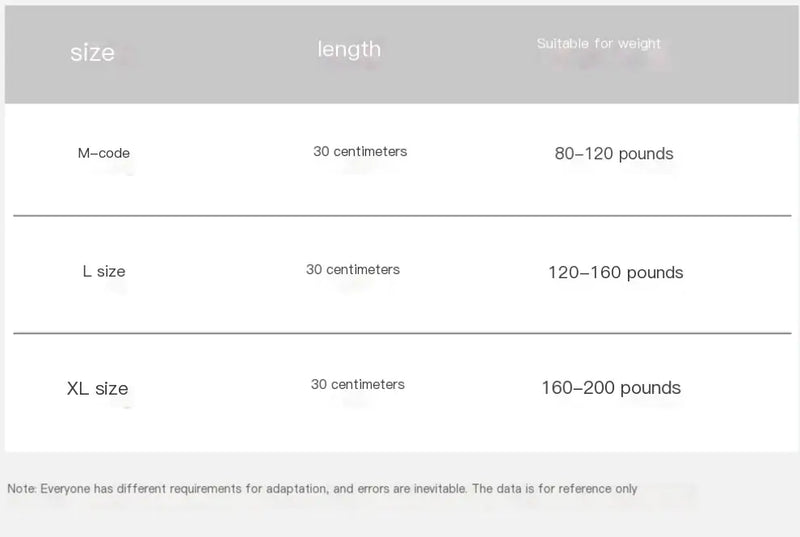Click the "length" column header
Screen dimensions: 800x537
click(x=349, y=49)
